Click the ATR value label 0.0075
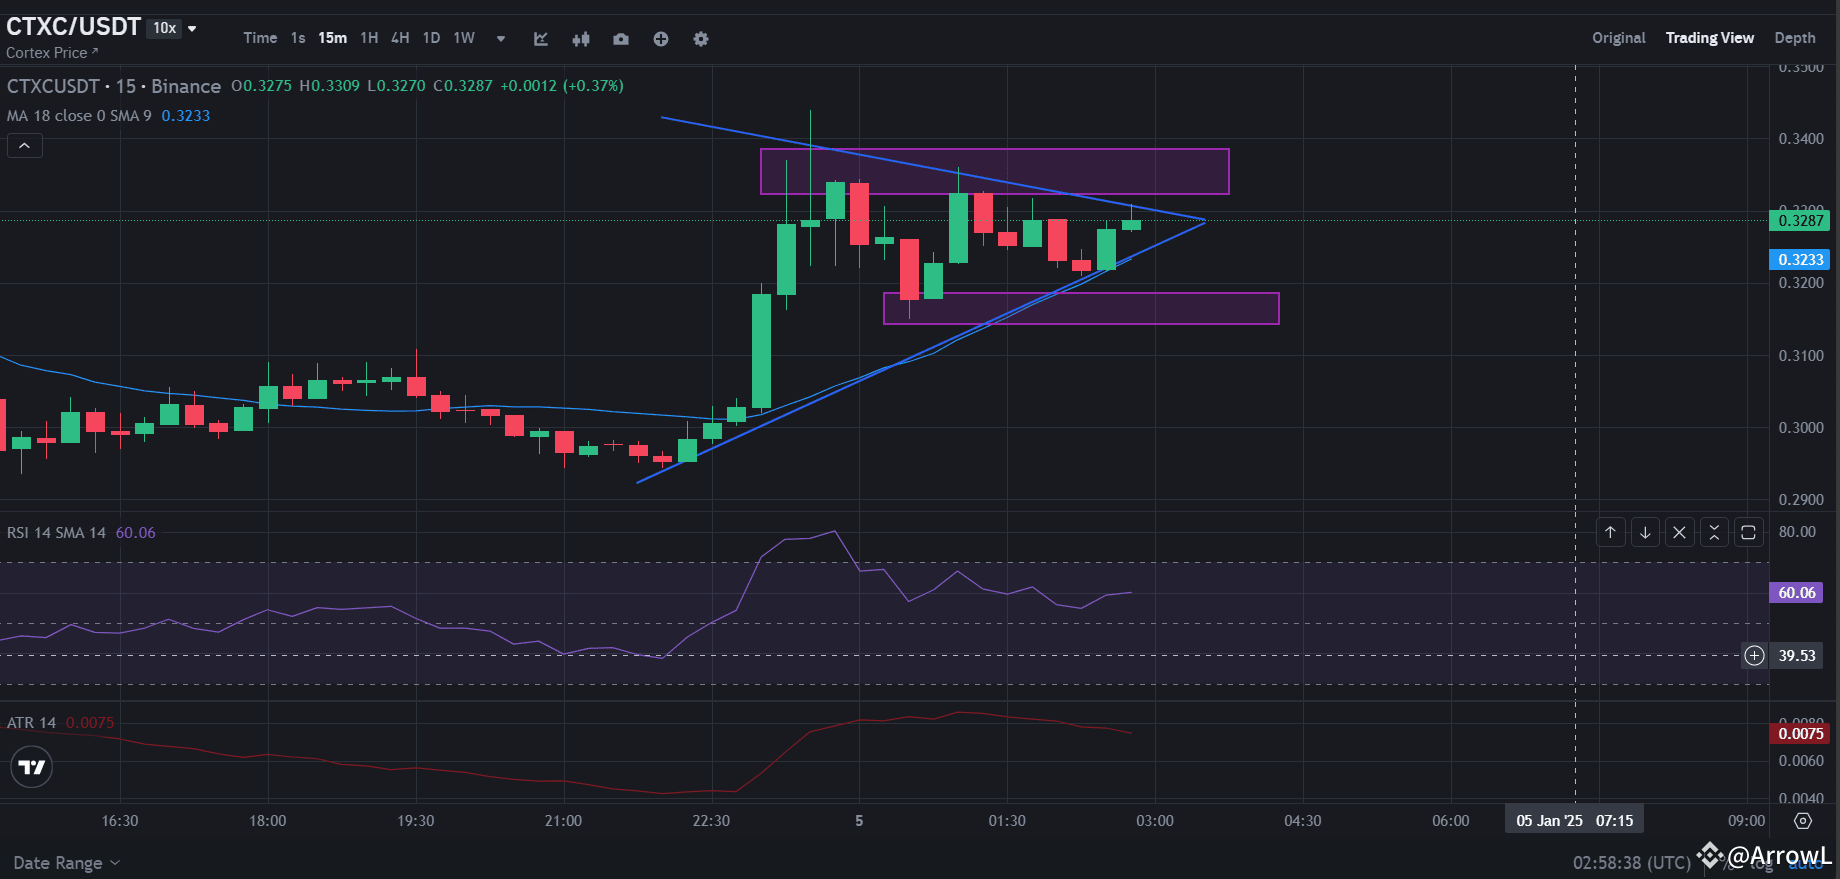The width and height of the screenshot is (1840, 879). coord(1800,734)
